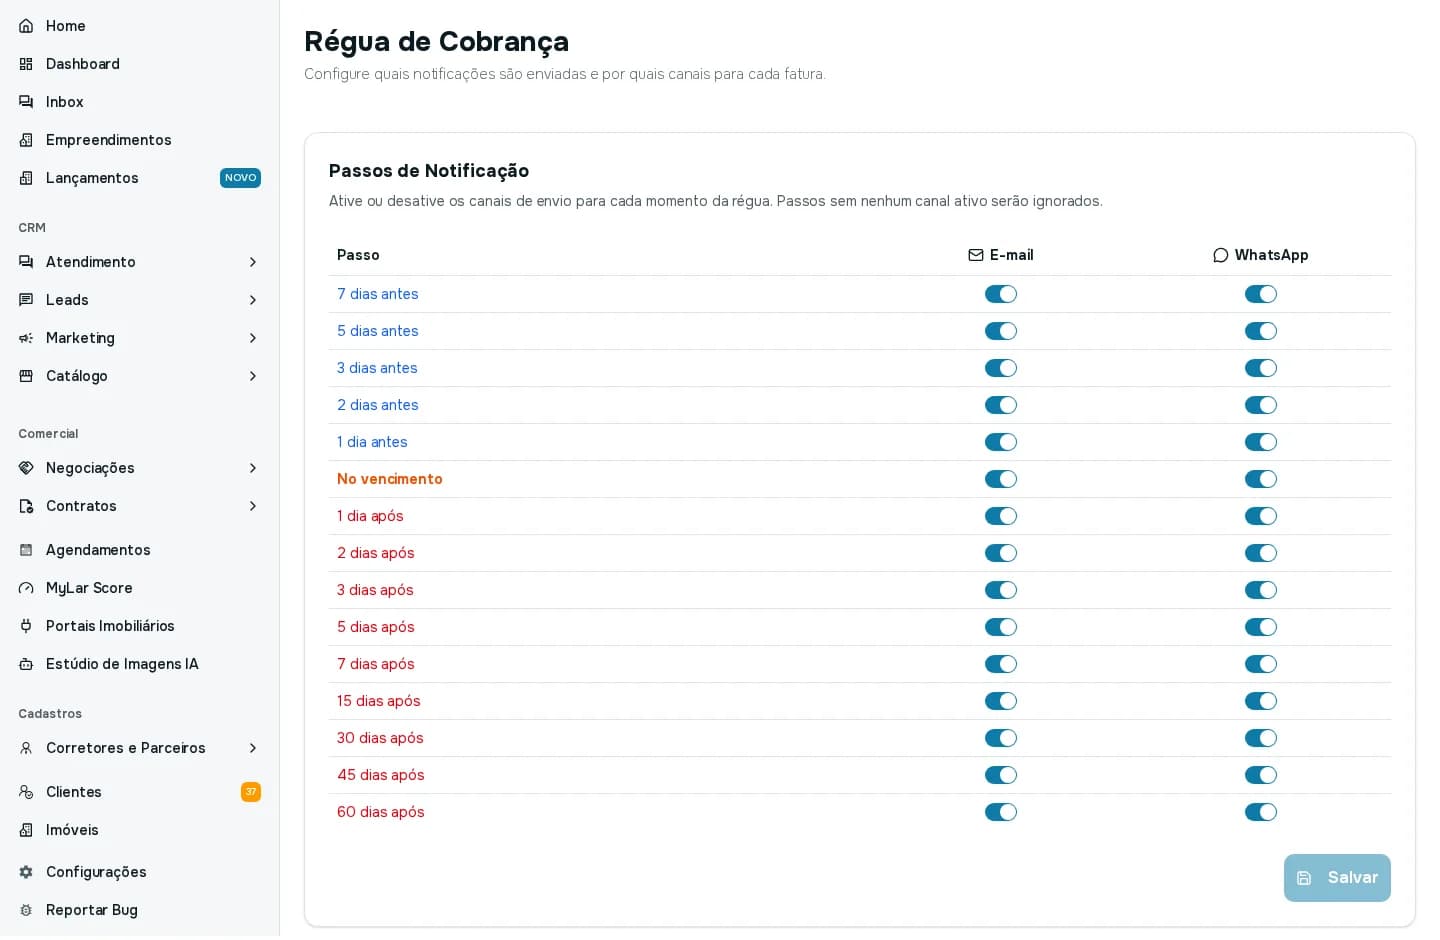Disable WhatsApp for 60 dias após
The height and width of the screenshot is (940, 1440).
pos(1261,812)
